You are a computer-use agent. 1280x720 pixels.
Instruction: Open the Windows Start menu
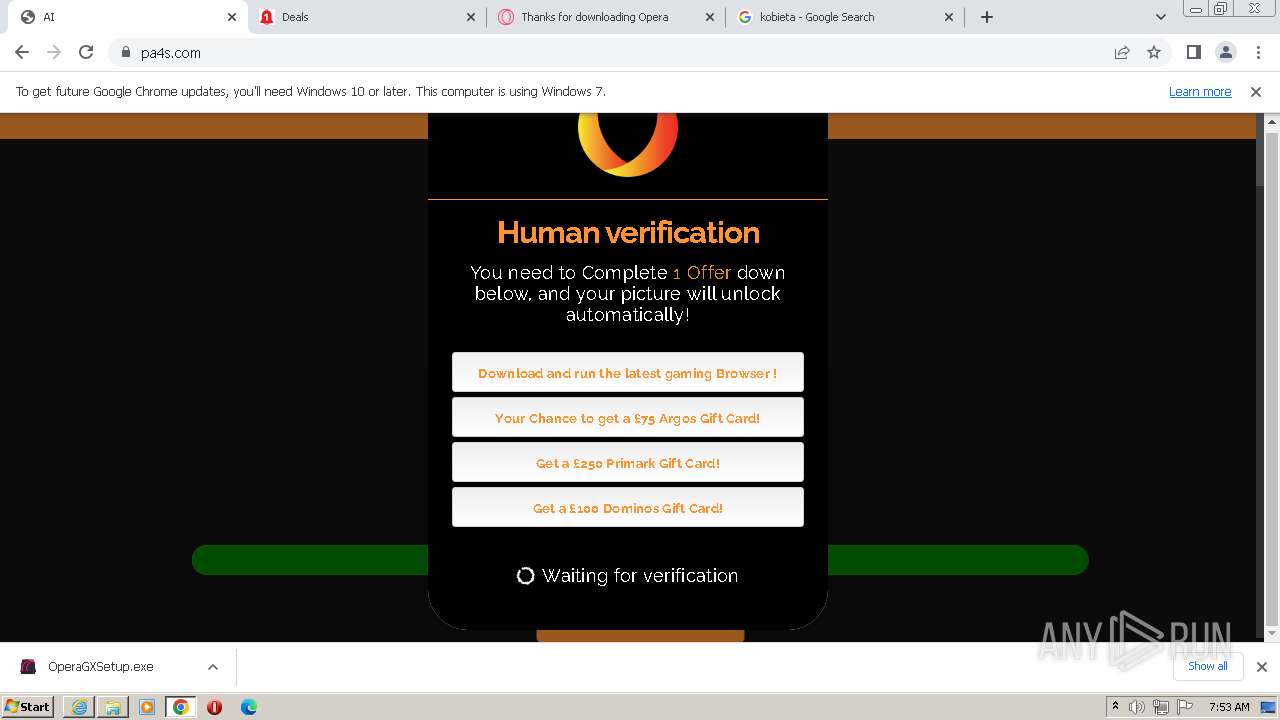(x=28, y=706)
